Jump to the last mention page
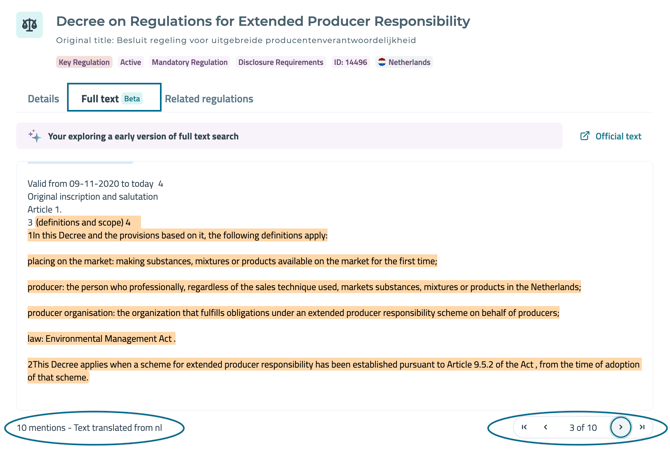670x456 pixels. pos(642,427)
